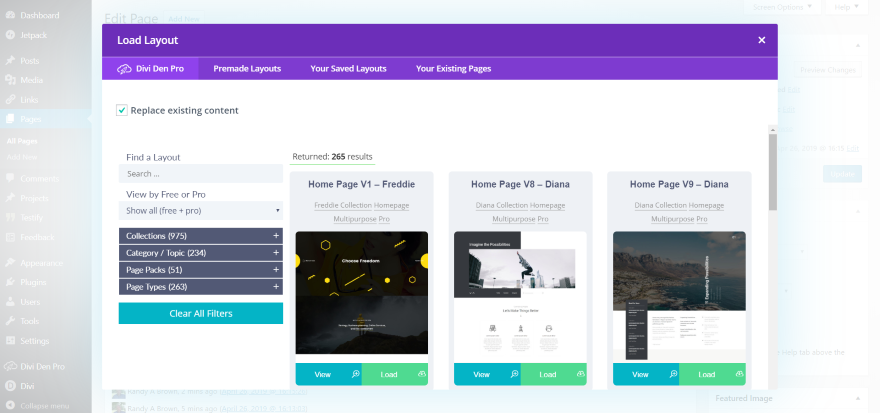The width and height of the screenshot is (880, 413).
Task: Click the Divi Den Pro cloud icon in sidebar
Action: [x=10, y=366]
